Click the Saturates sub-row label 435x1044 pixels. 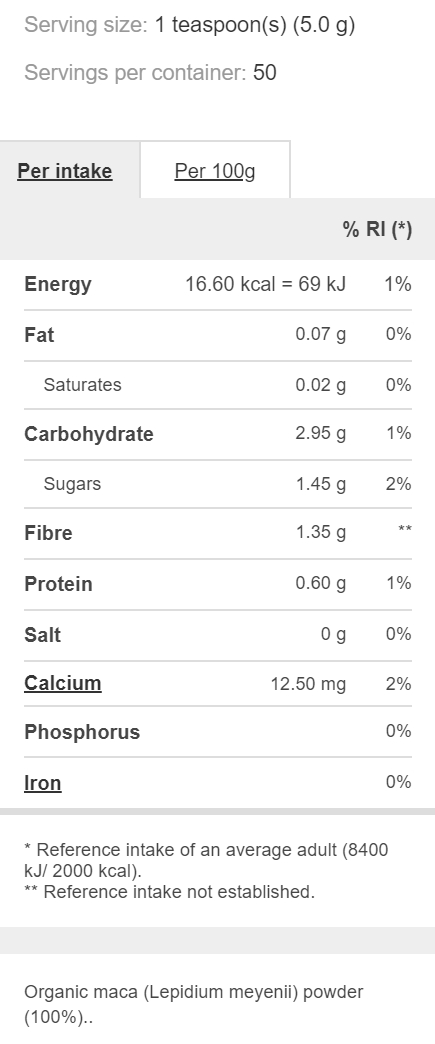83,385
